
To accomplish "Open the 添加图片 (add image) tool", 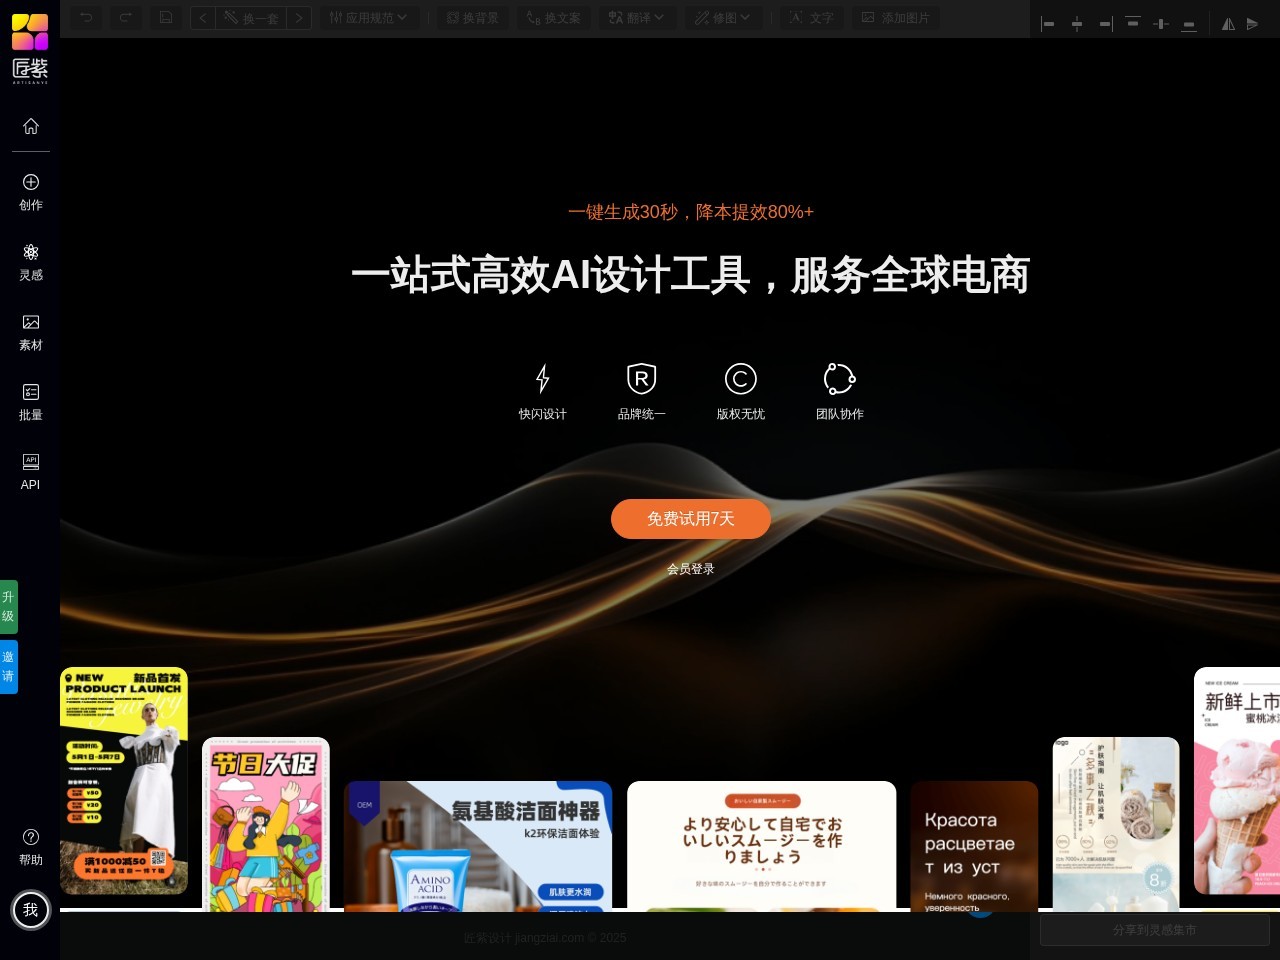I will tap(895, 17).
